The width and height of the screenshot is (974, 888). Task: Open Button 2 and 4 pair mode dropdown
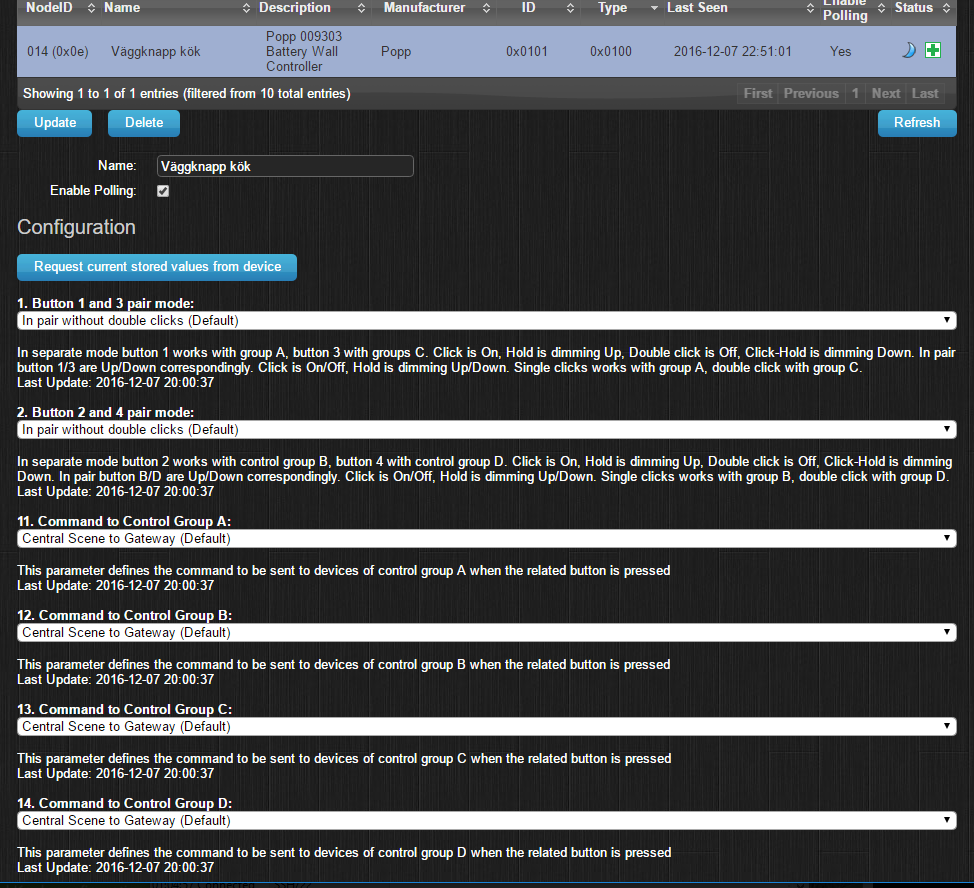(x=486, y=430)
